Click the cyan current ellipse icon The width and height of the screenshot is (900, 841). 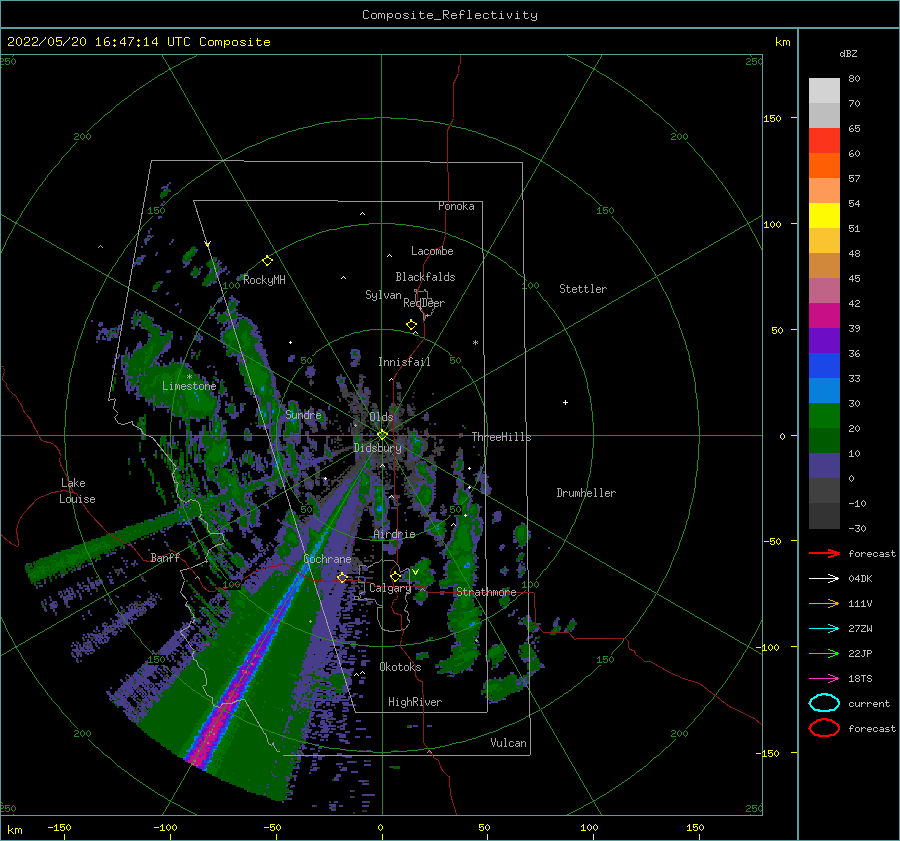tap(824, 703)
